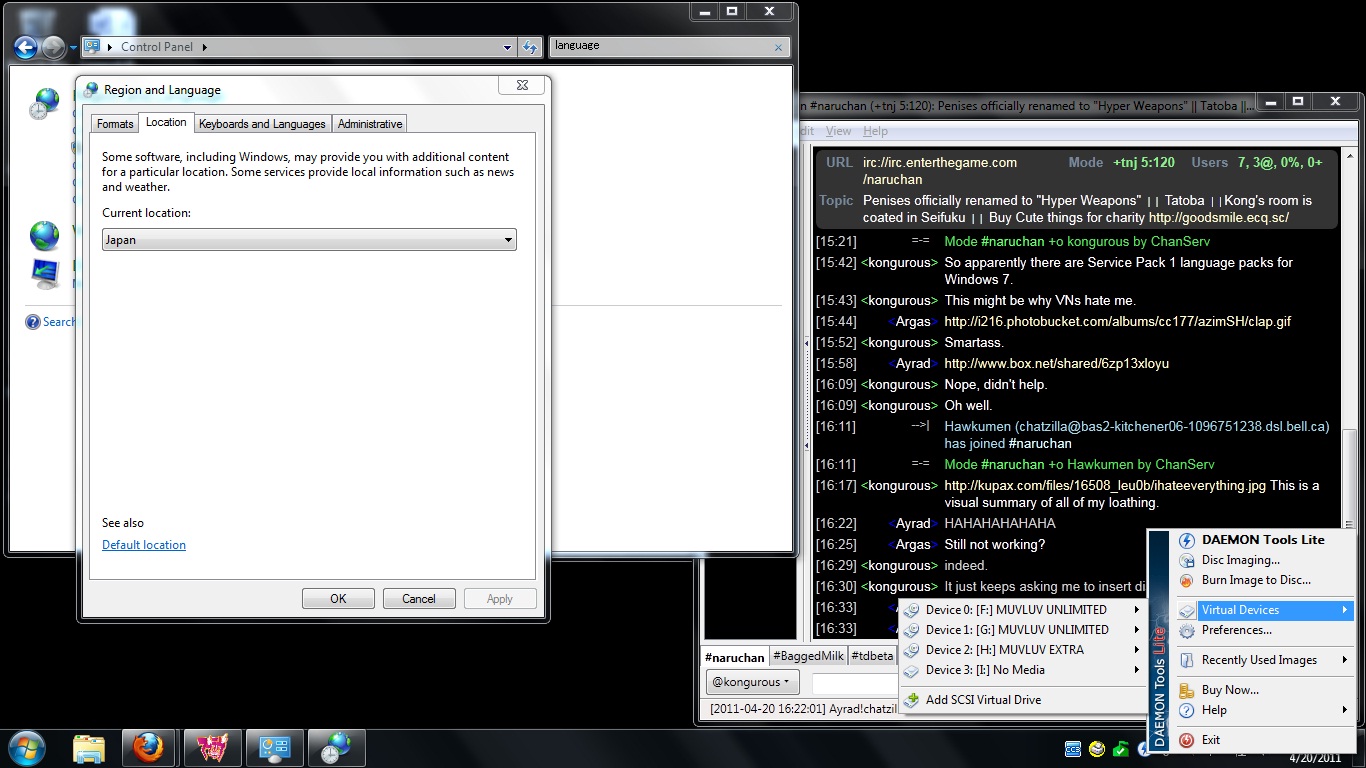Image resolution: width=1366 pixels, height=768 pixels.
Task: Expand Device 3 [I:] No Media submenu arrow
Action: coord(1137,670)
